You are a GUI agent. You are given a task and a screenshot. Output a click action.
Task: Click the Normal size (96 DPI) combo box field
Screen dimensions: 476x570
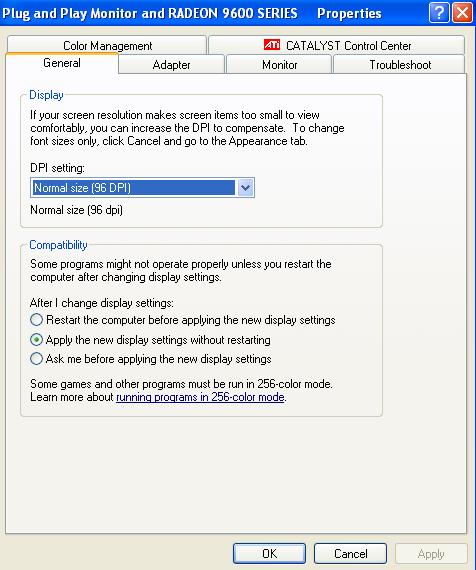(142, 188)
